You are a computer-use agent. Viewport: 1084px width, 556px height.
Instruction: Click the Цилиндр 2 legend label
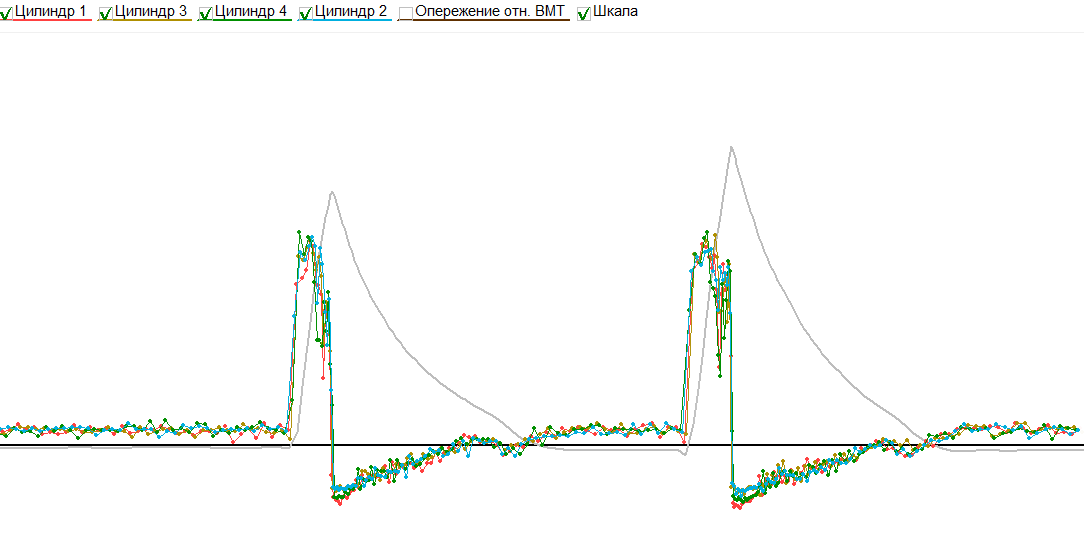[x=350, y=11]
